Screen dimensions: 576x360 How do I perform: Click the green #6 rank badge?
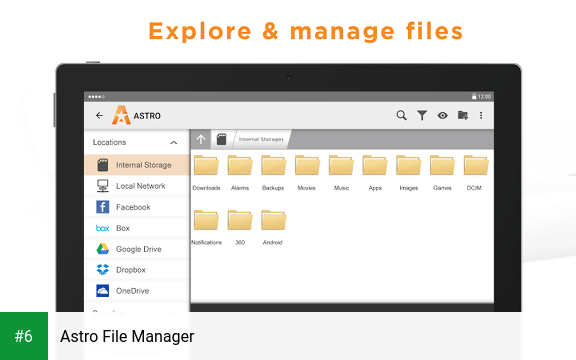coord(24,336)
